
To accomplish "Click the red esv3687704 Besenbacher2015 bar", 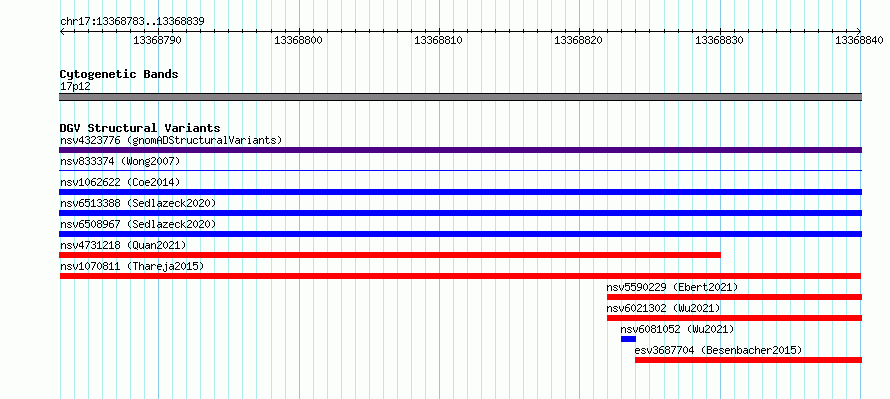I will pyautogui.click(x=748, y=360).
